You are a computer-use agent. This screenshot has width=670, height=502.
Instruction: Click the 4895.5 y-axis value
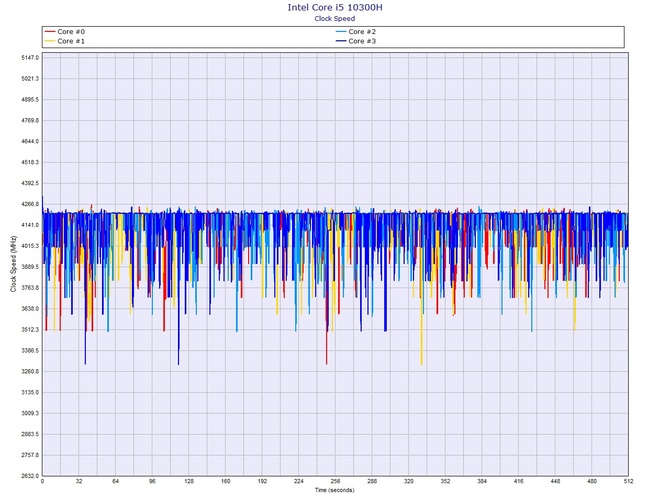tap(30, 100)
